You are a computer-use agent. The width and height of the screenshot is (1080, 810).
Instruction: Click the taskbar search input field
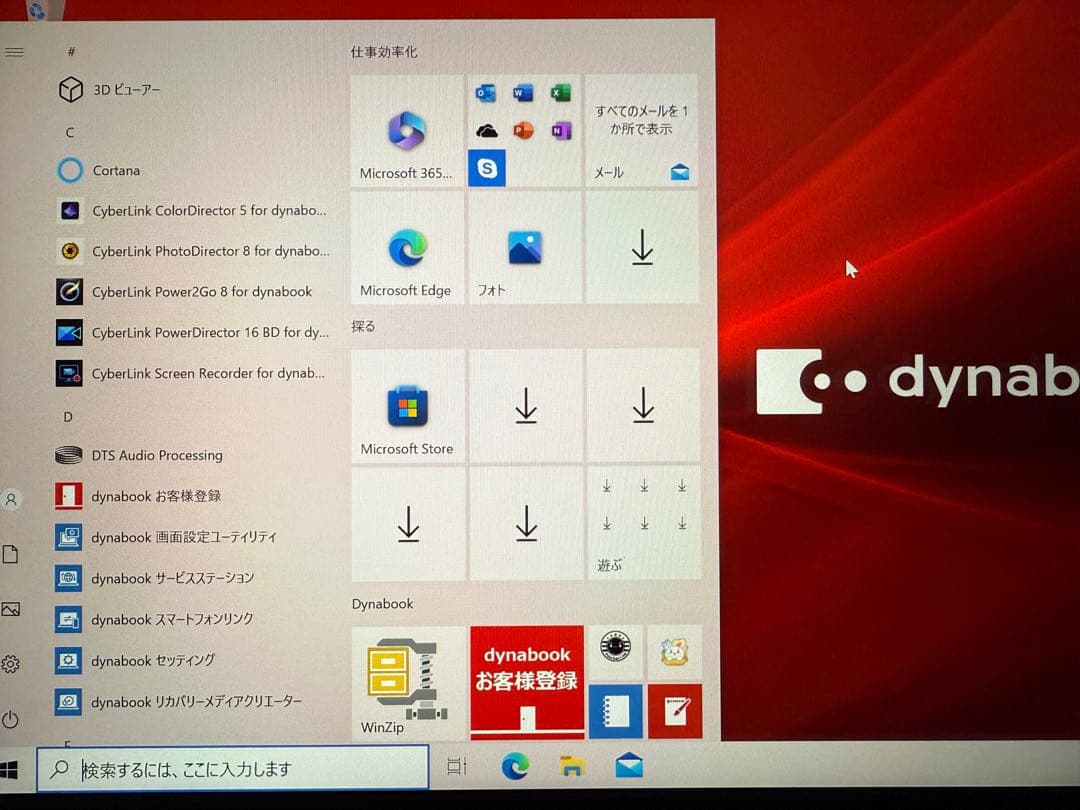pyautogui.click(x=230, y=768)
